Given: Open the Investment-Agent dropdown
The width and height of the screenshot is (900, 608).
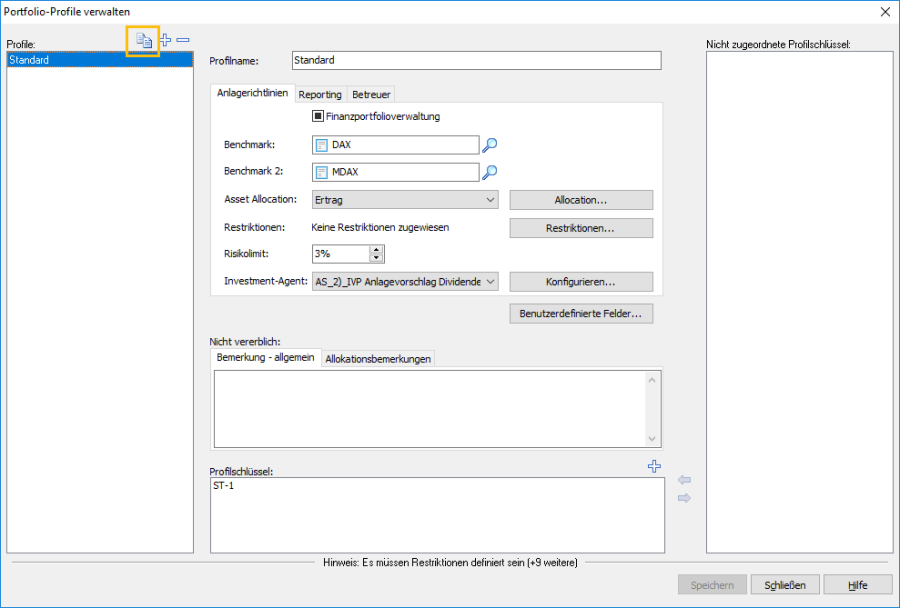Looking at the screenshot, I should [490, 282].
